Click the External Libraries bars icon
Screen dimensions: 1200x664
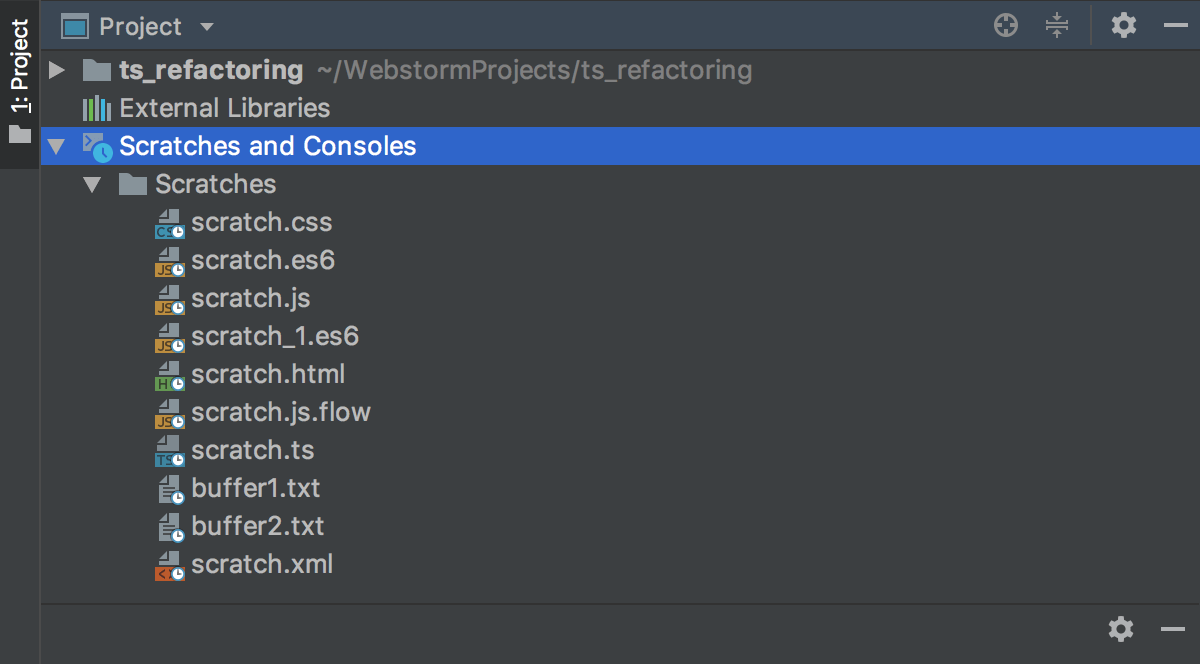(x=96, y=108)
